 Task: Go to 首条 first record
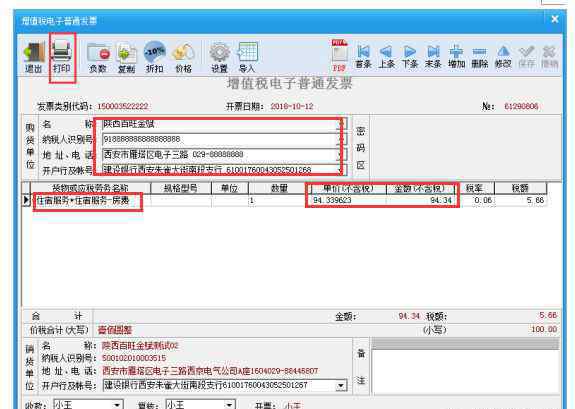click(363, 56)
